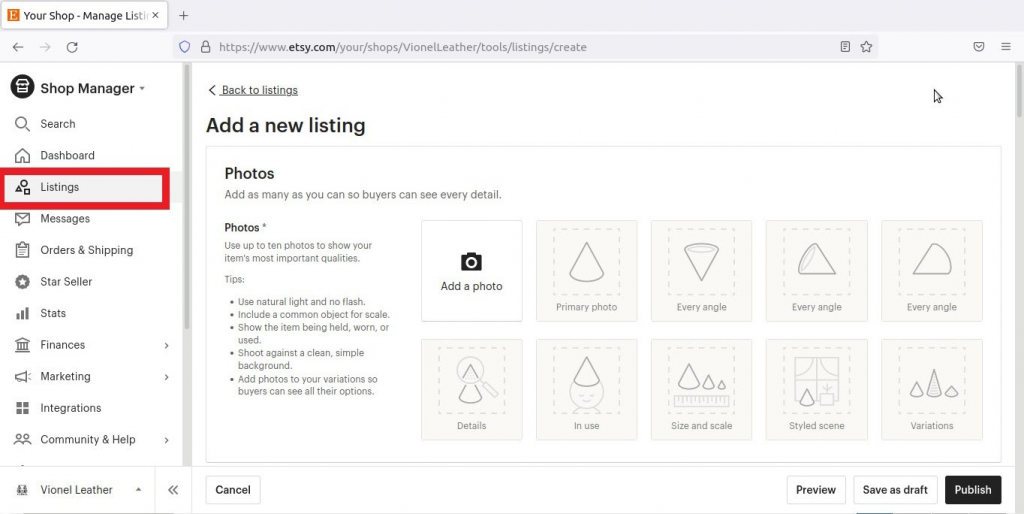The height and width of the screenshot is (514, 1024).
Task: Click the Publish button
Action: coord(973,490)
